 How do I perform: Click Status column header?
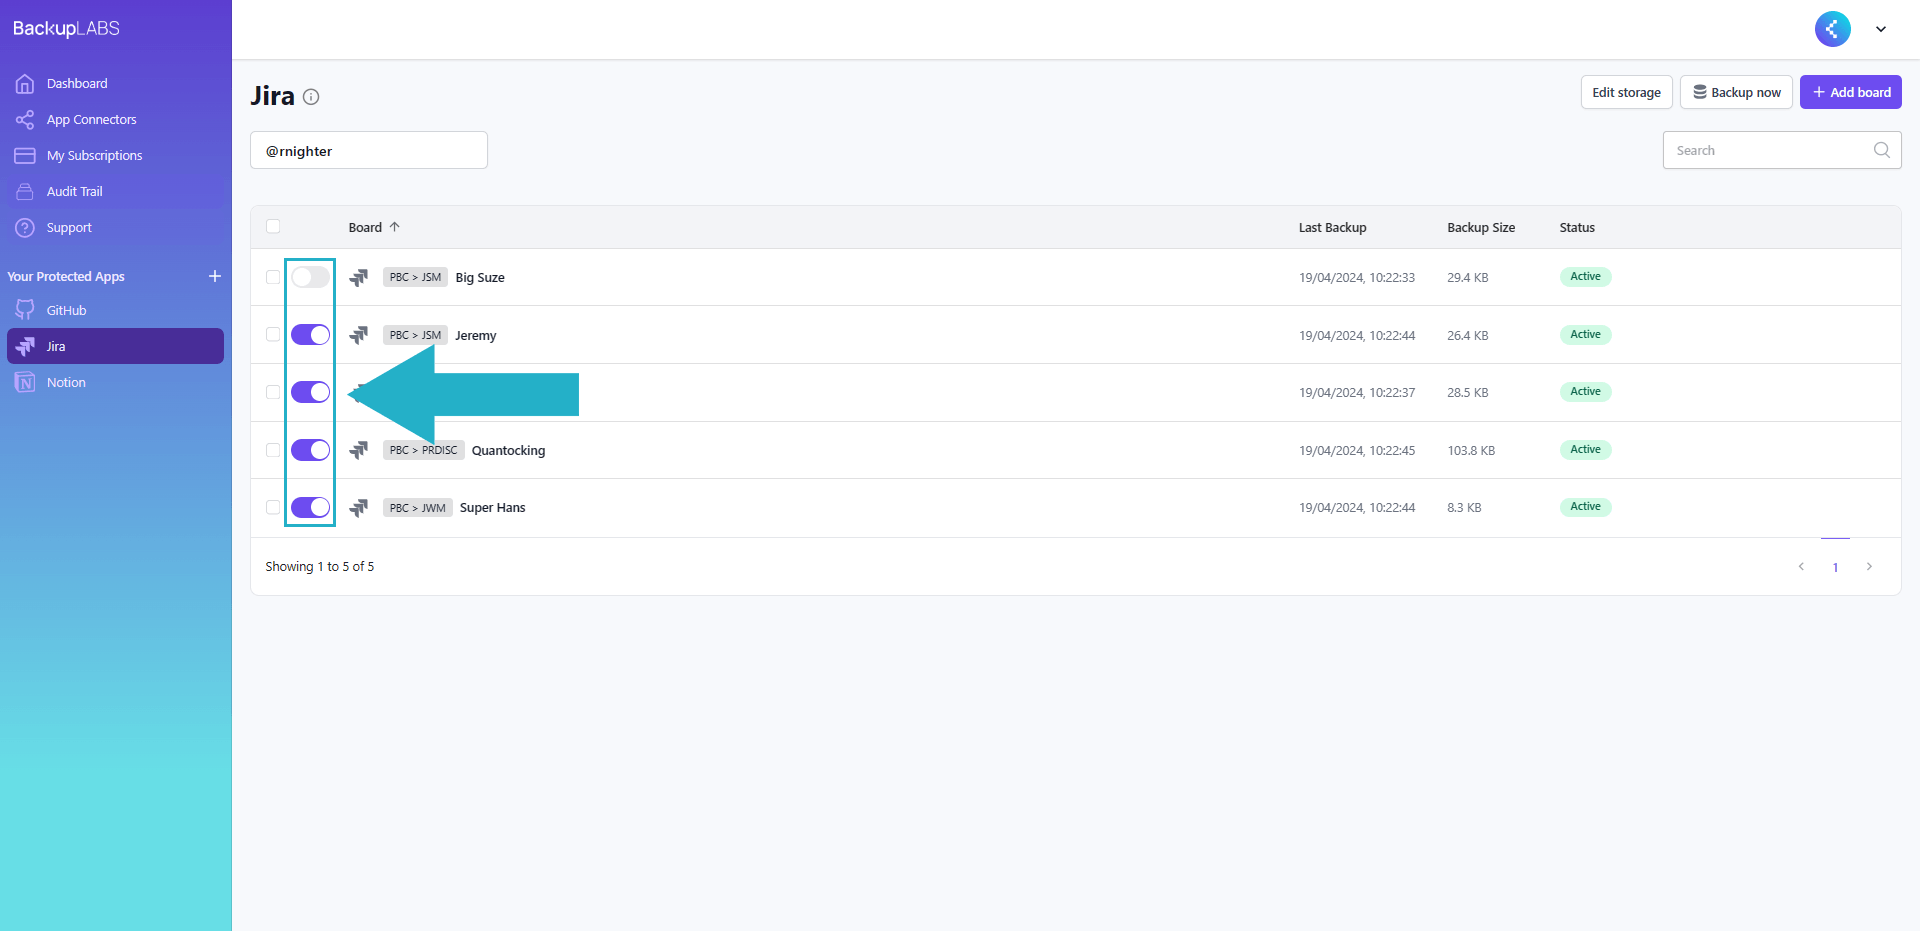click(1577, 228)
